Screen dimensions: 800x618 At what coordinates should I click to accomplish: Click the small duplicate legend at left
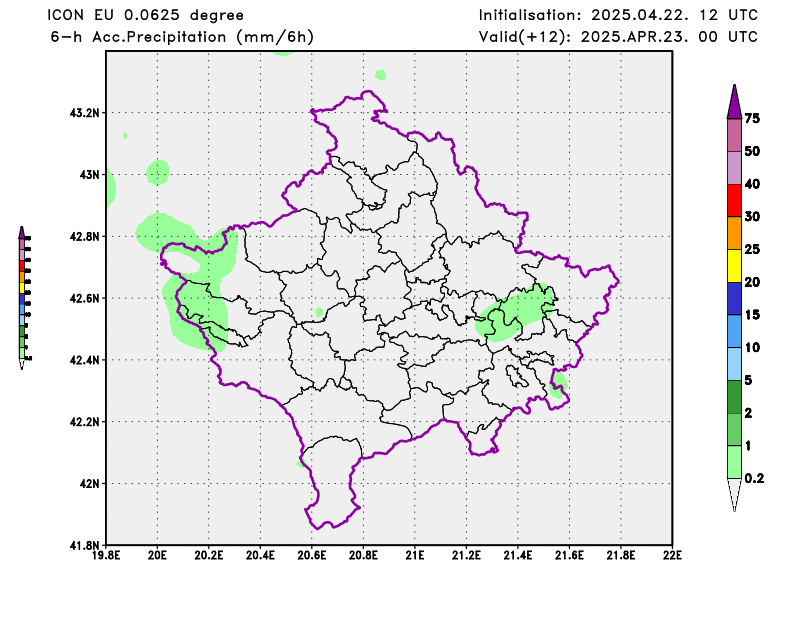click(x=23, y=298)
